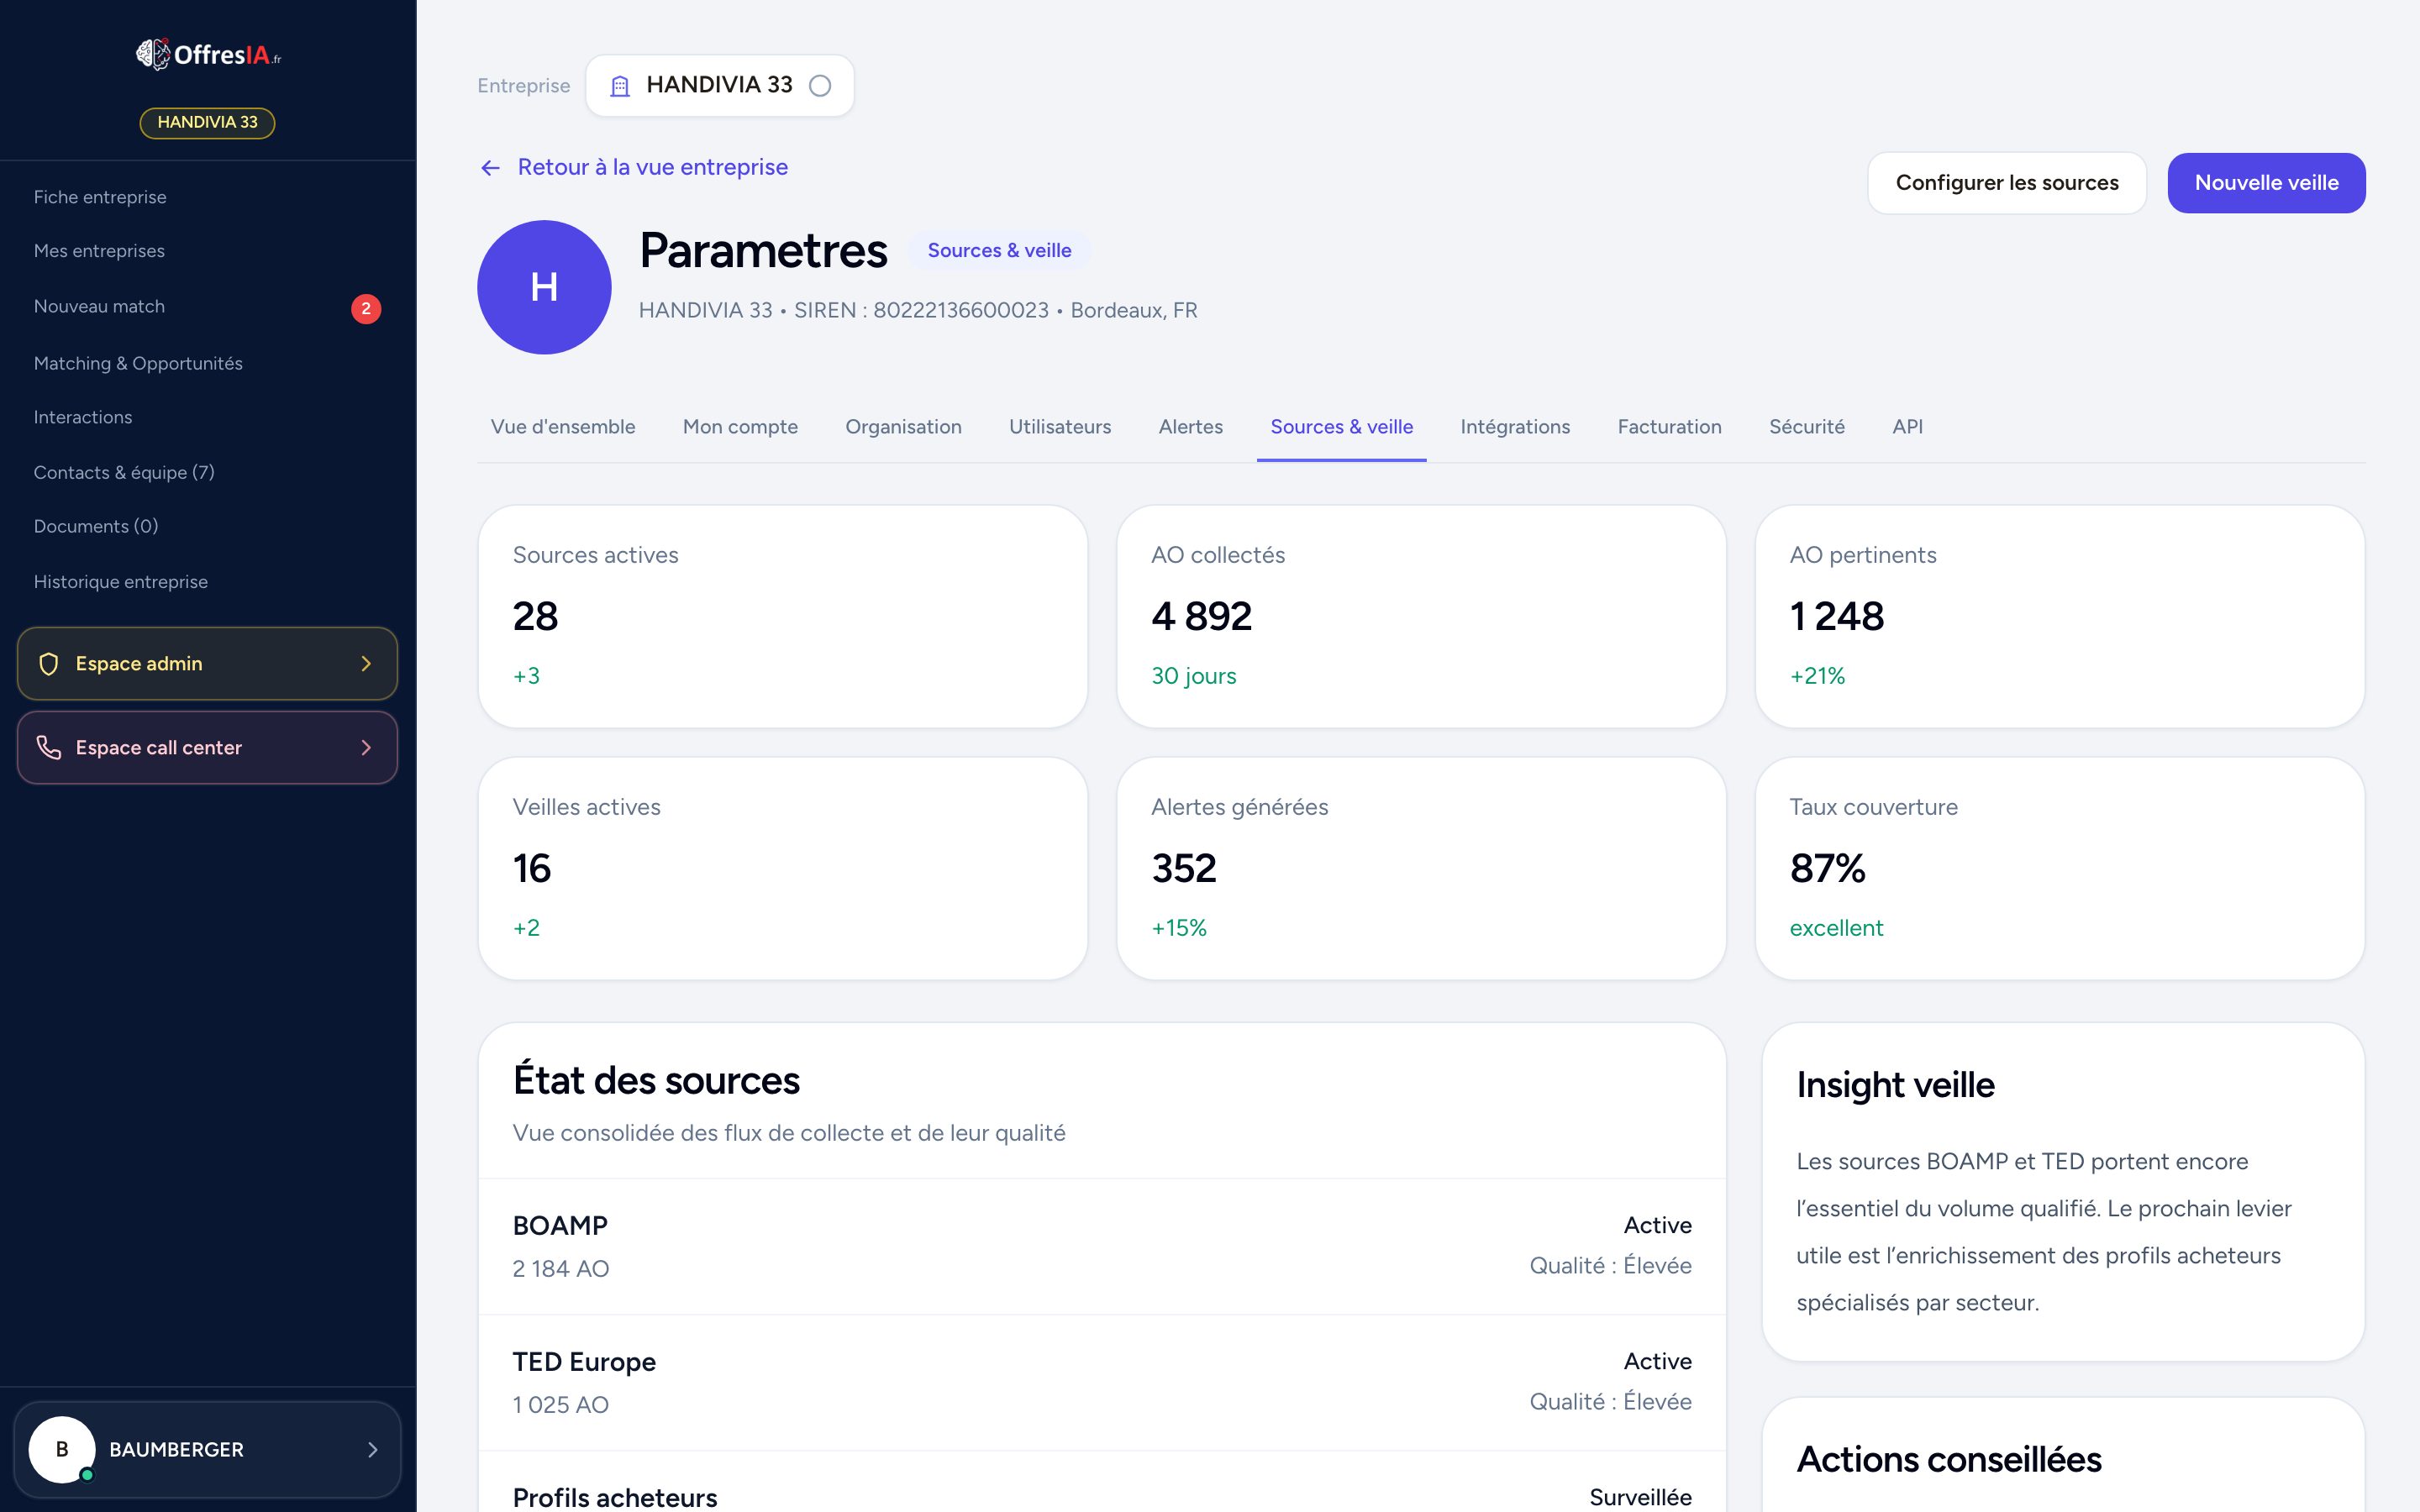
Task: Open Fiche entreprise in sidebar
Action: [100, 197]
